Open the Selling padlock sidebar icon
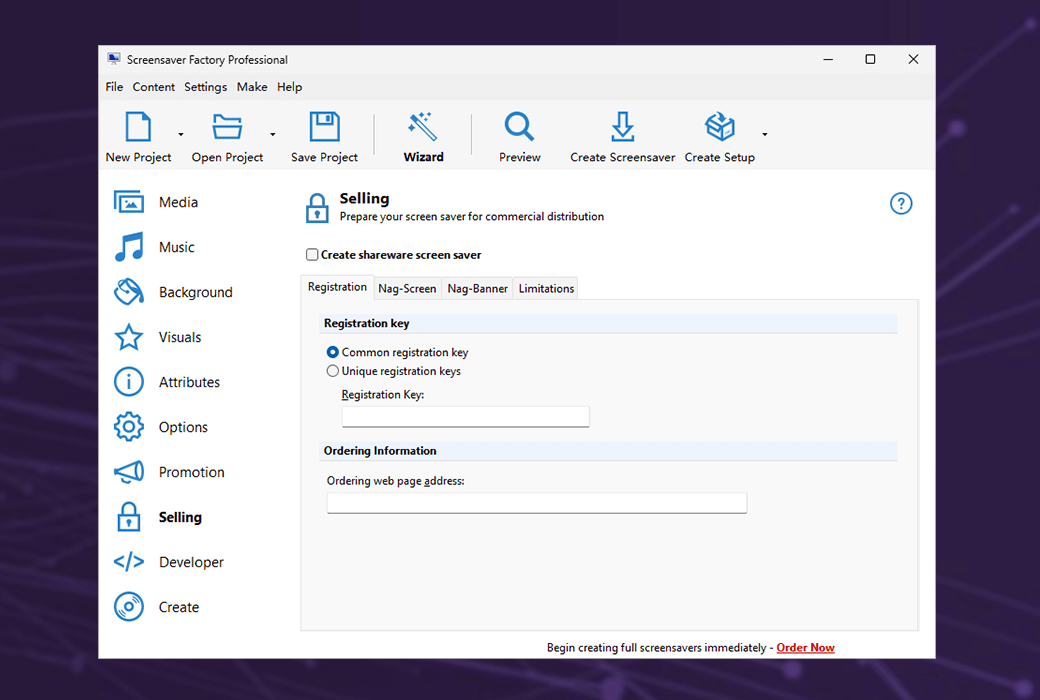This screenshot has width=1040, height=700. [x=129, y=517]
